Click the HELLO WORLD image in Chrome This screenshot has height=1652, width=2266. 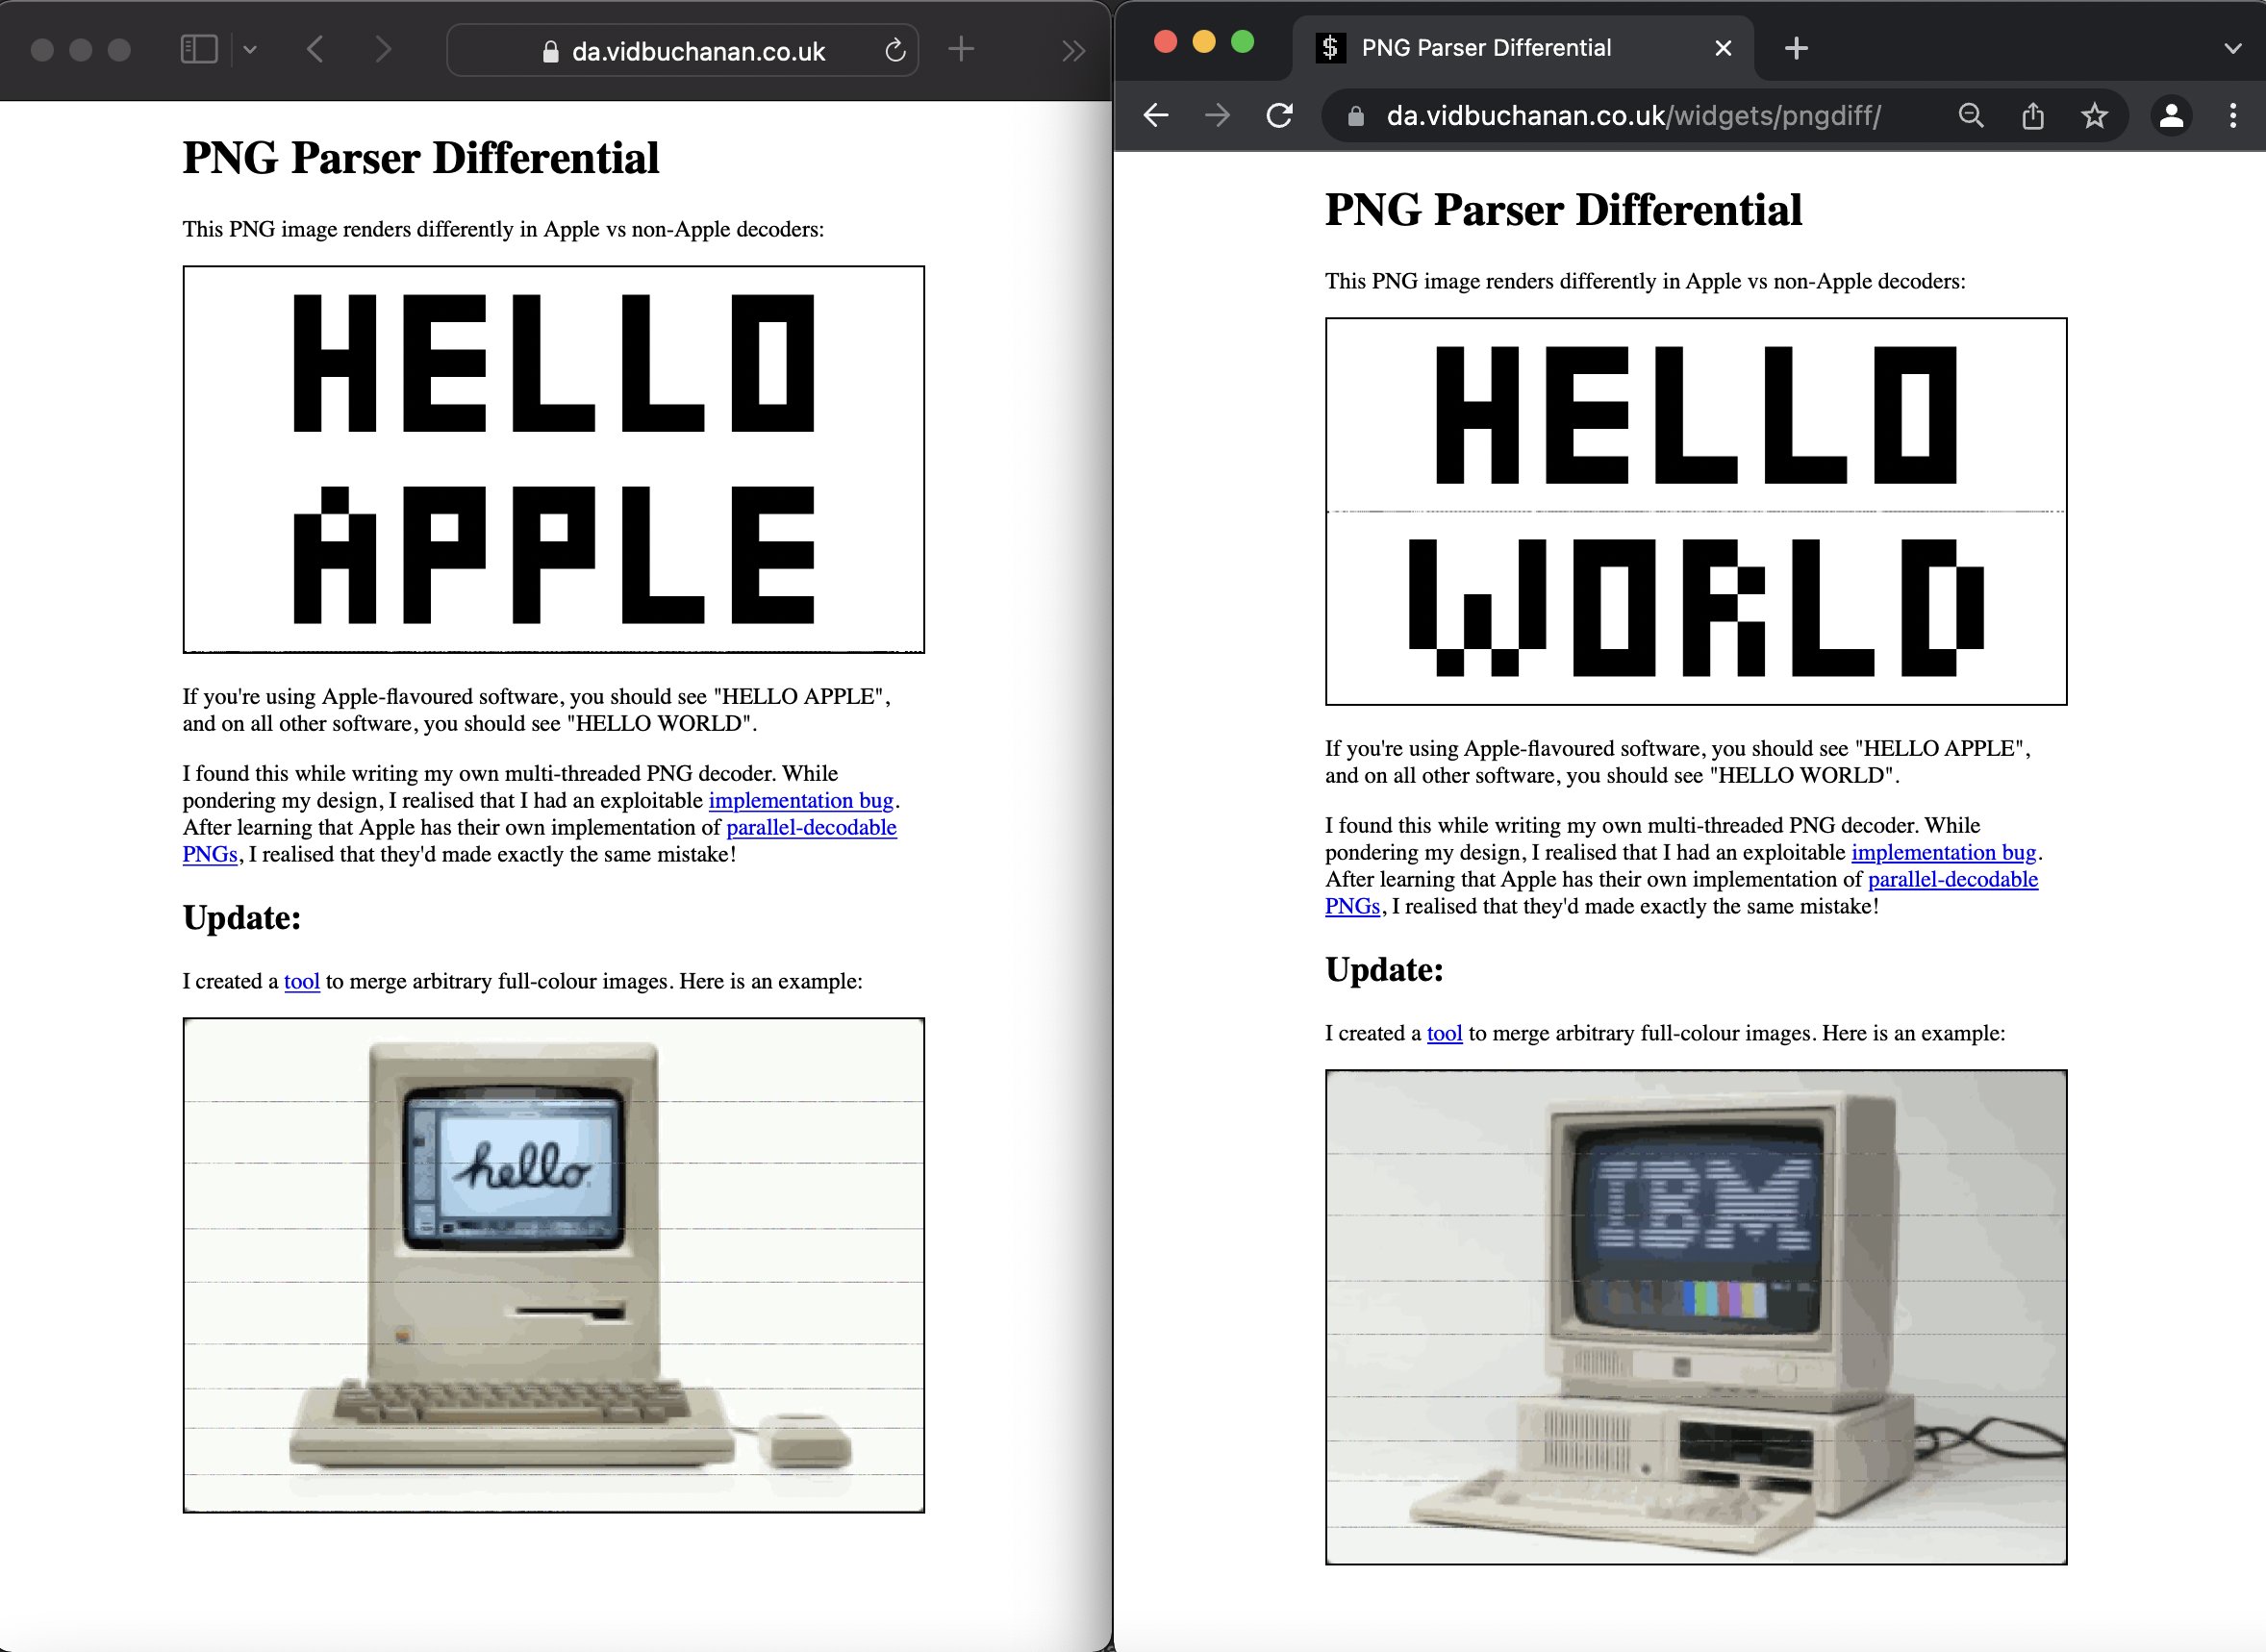coord(1696,511)
